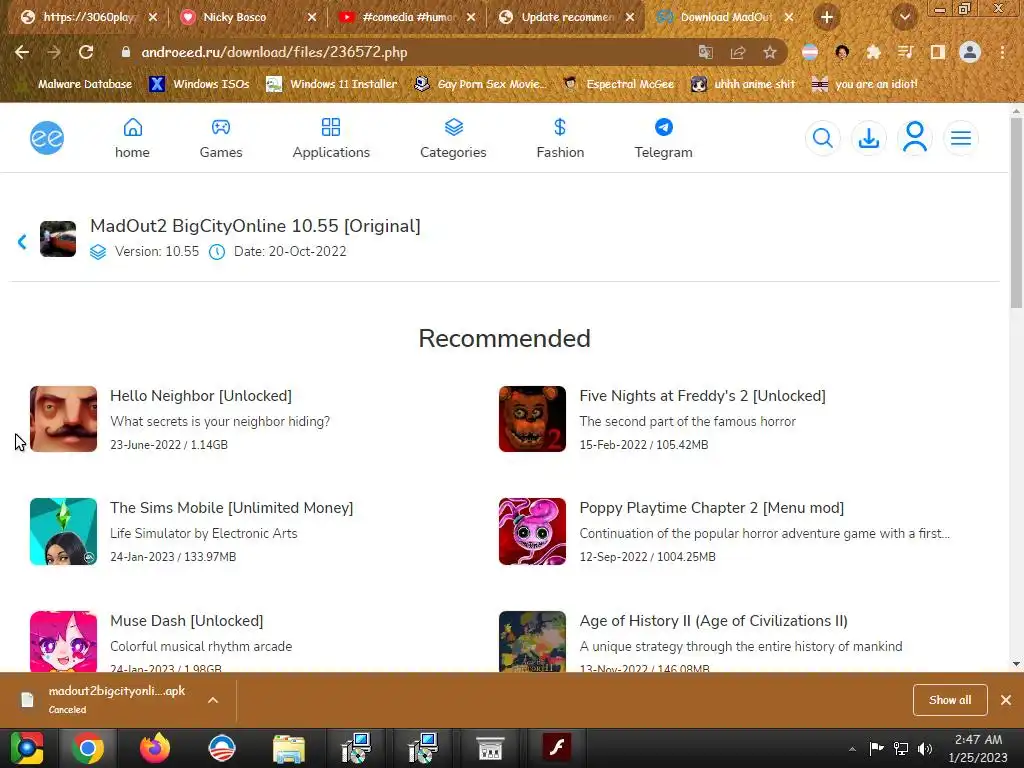The height and width of the screenshot is (768, 1024).
Task: Switch to the Nicky Bosco tab
Action: pyautogui.click(x=247, y=17)
